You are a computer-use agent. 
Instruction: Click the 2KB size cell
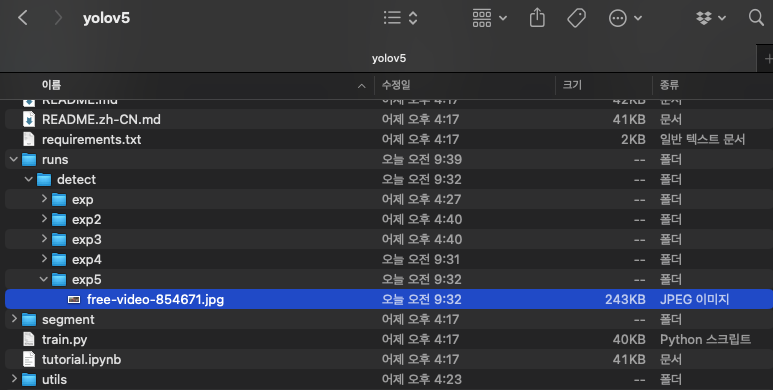tap(633, 140)
